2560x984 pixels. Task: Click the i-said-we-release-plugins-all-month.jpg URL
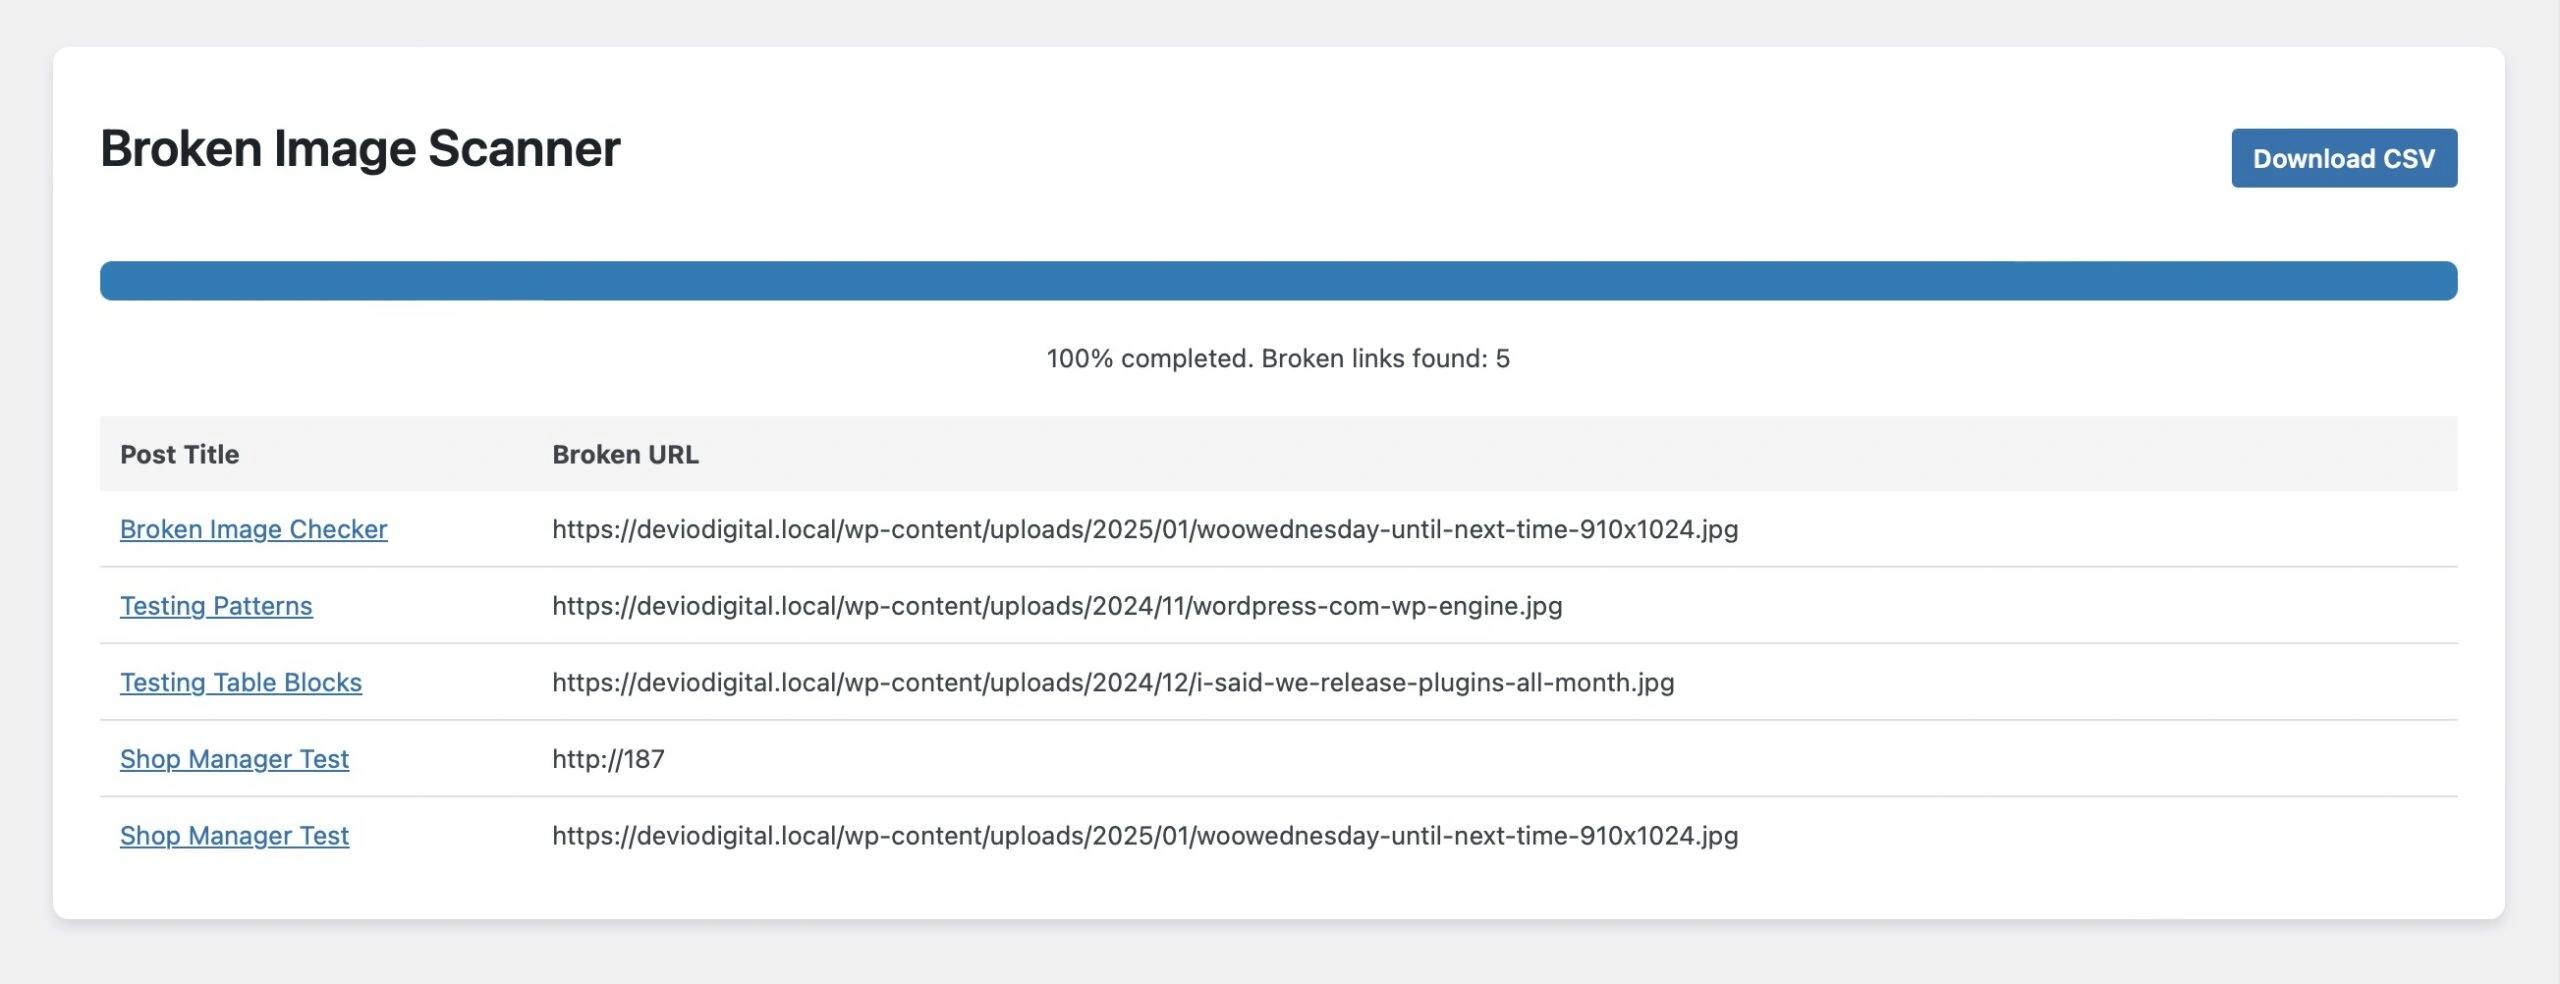(1113, 682)
